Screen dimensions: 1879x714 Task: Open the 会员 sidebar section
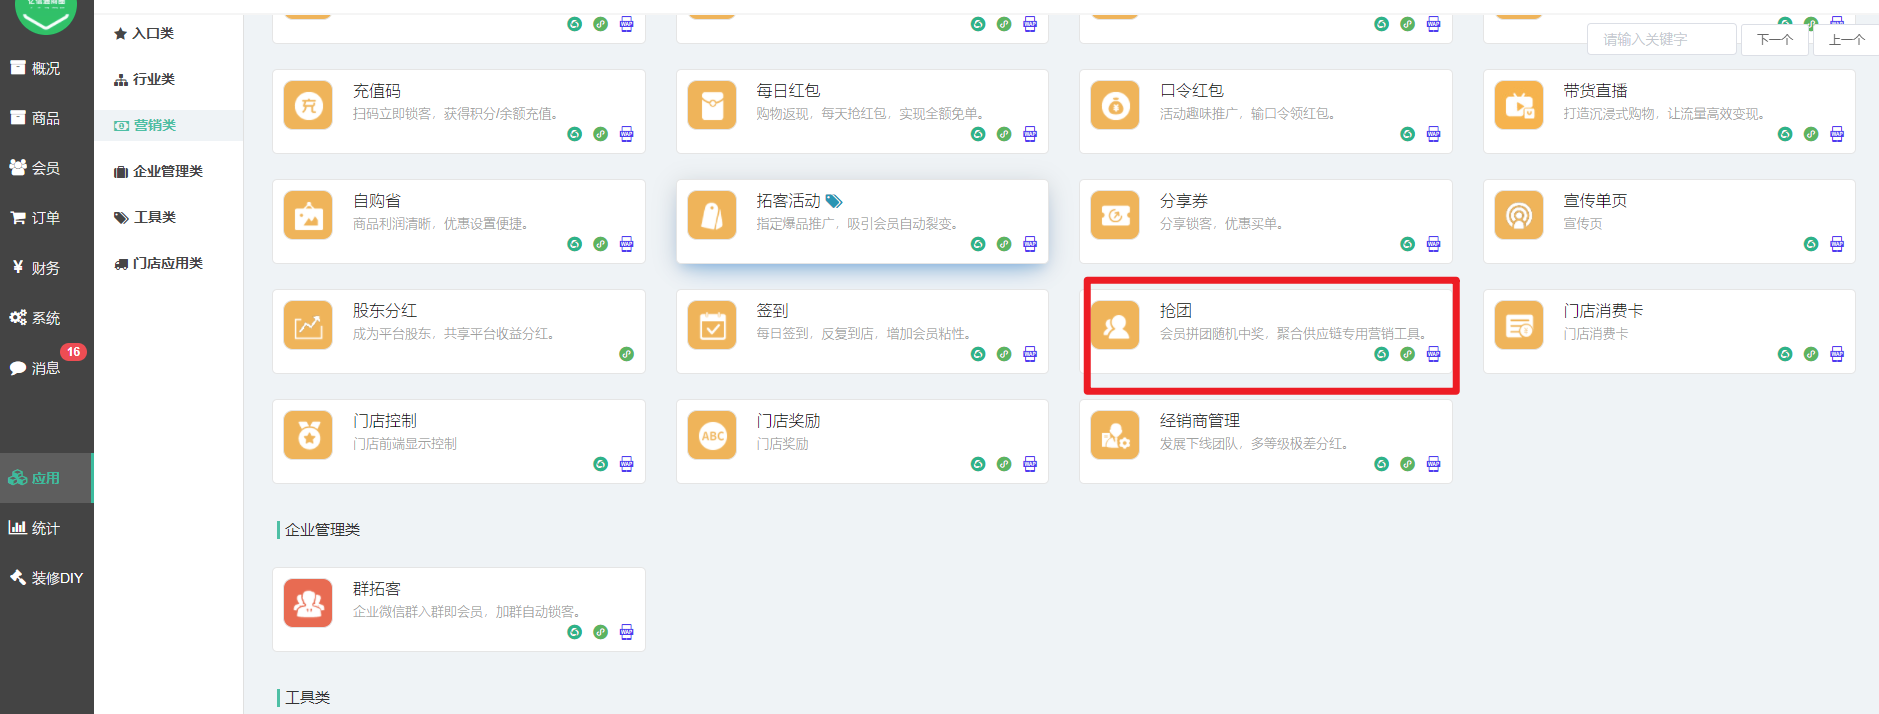(x=46, y=168)
